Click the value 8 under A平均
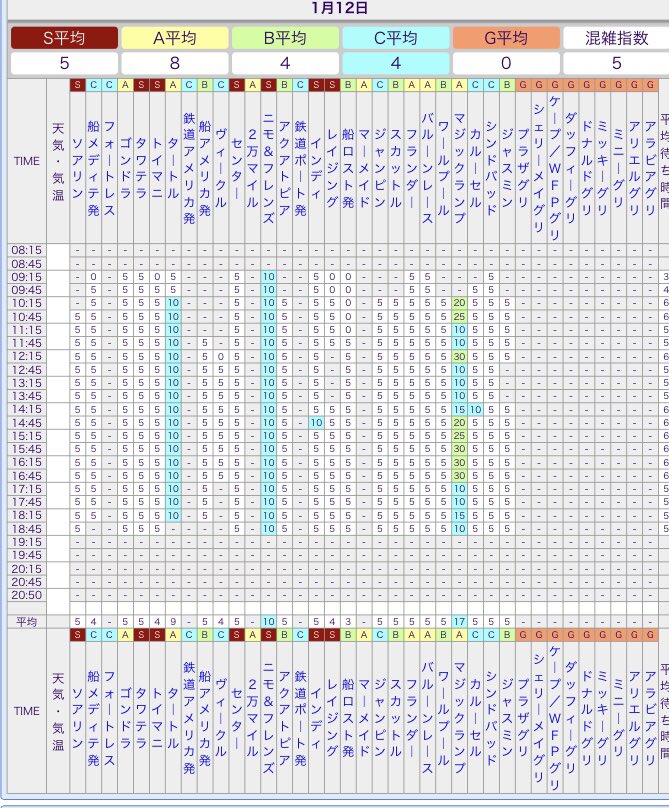 pos(175,63)
